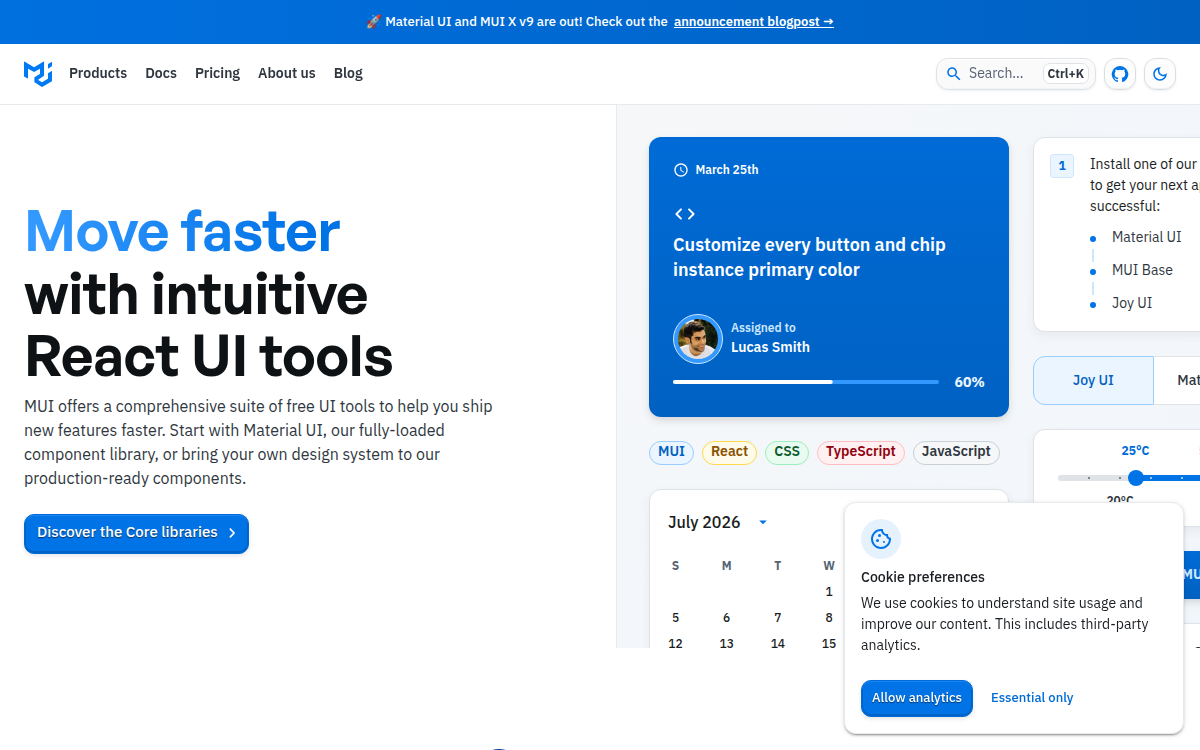
Task: Select July 13 in calendar
Action: point(727,643)
